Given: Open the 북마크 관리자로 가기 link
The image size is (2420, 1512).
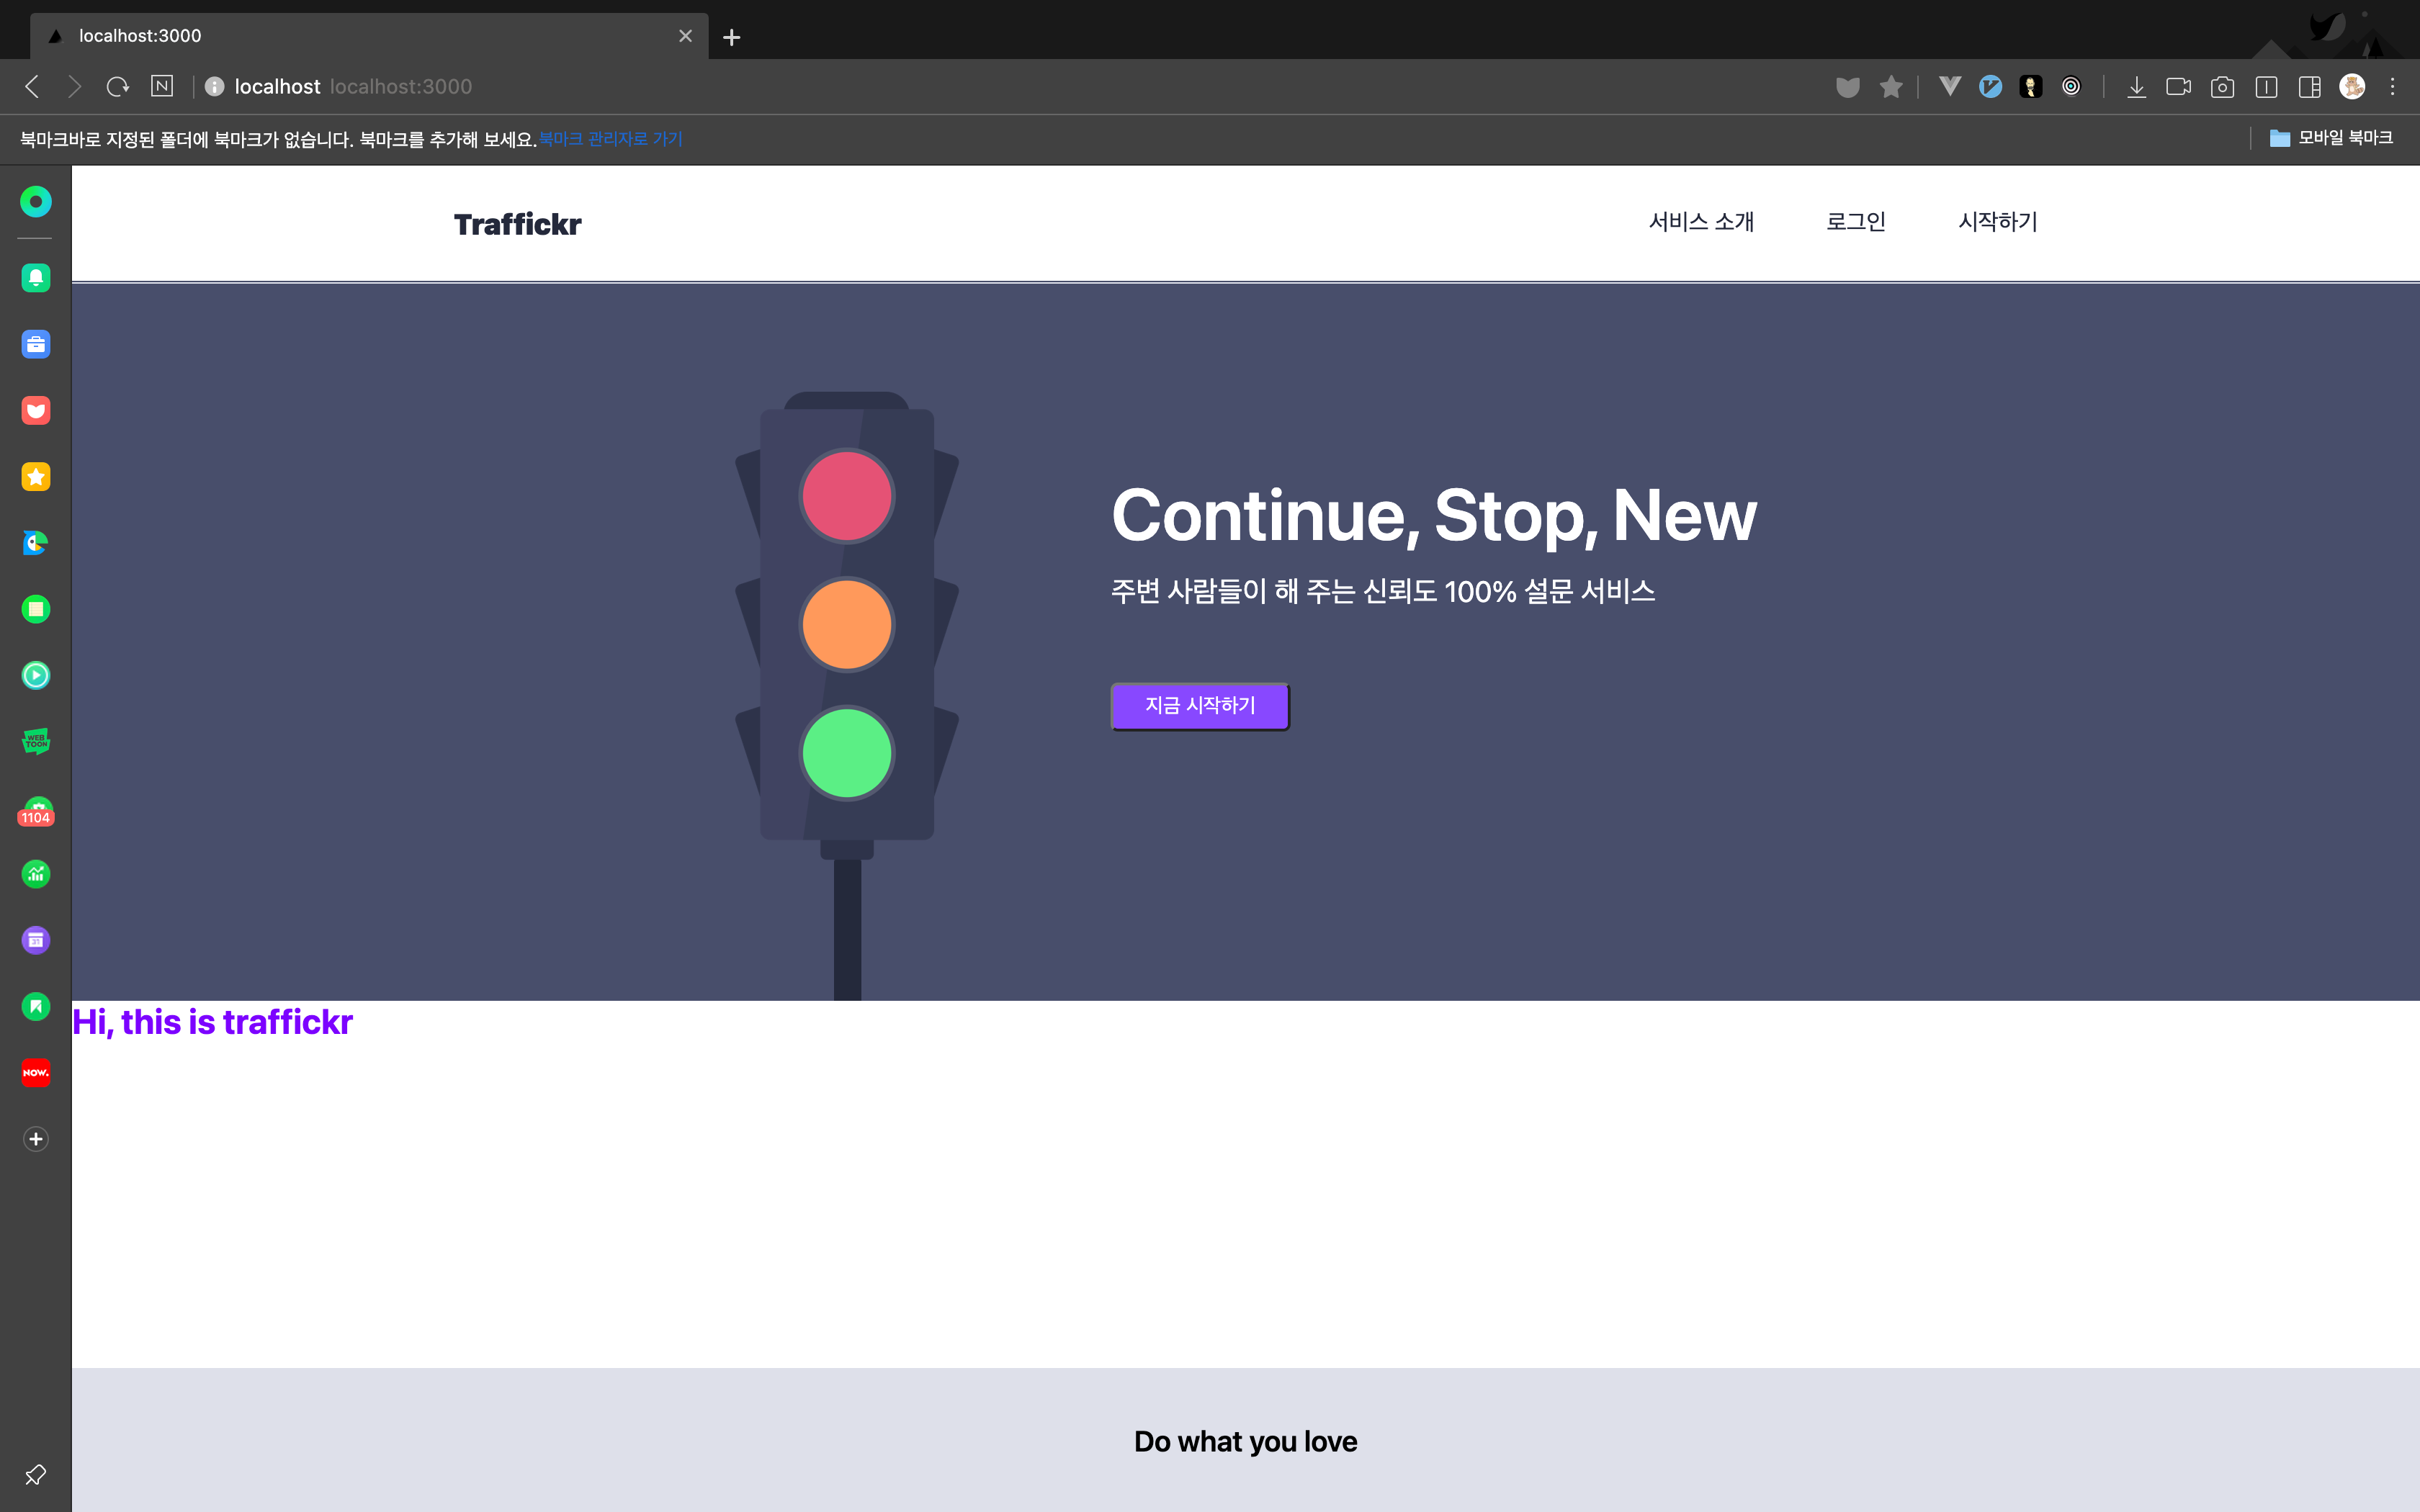Looking at the screenshot, I should (x=610, y=139).
